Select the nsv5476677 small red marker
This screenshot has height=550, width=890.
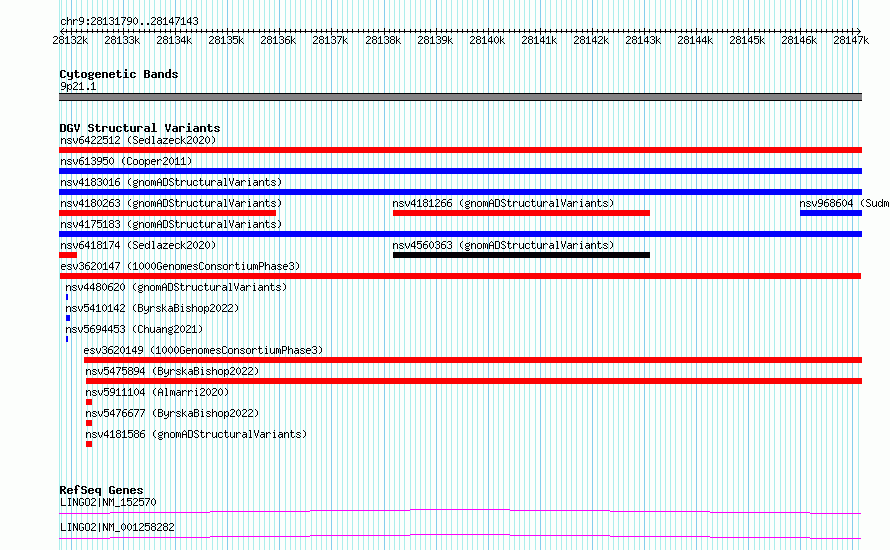(x=89, y=423)
